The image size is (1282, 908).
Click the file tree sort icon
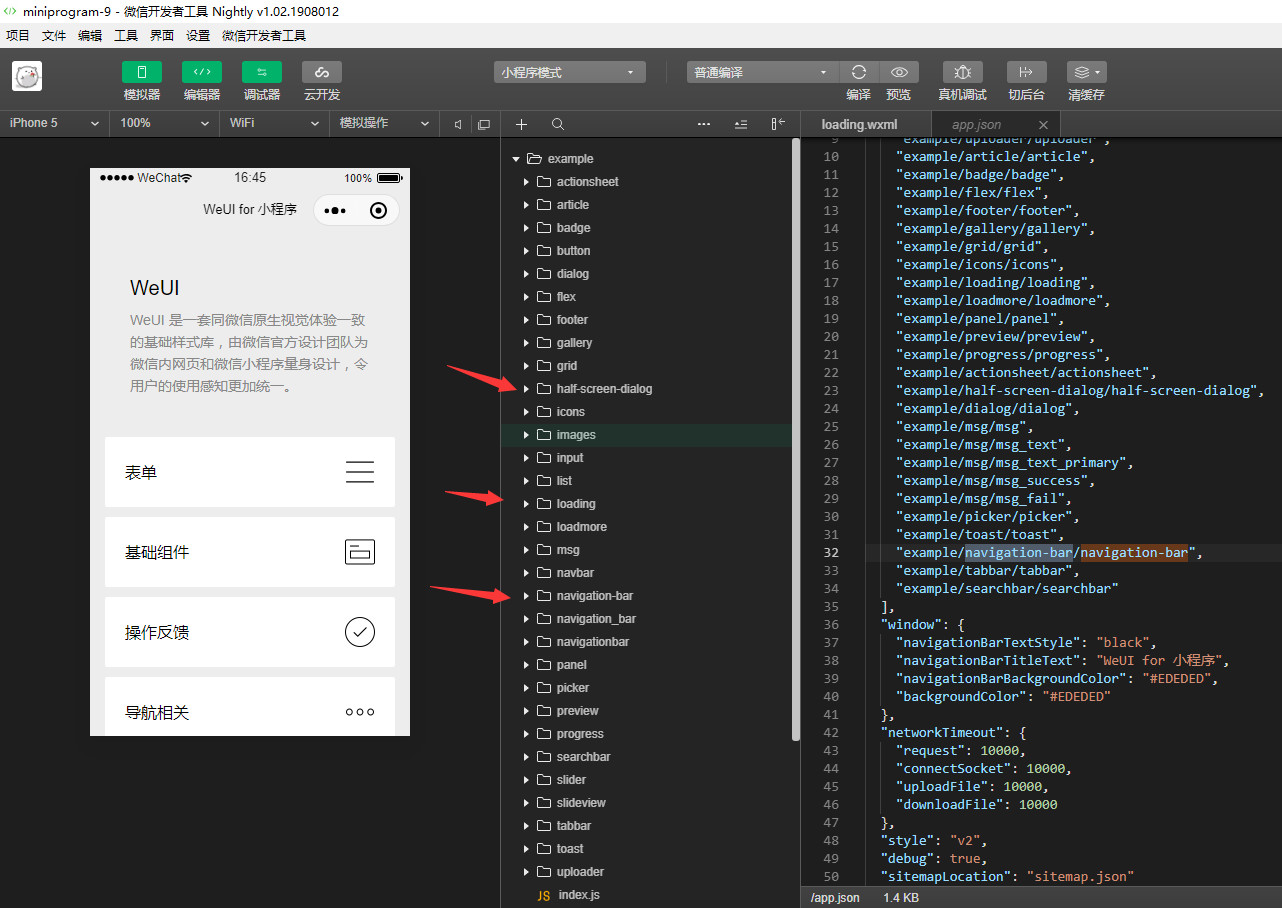coord(741,124)
